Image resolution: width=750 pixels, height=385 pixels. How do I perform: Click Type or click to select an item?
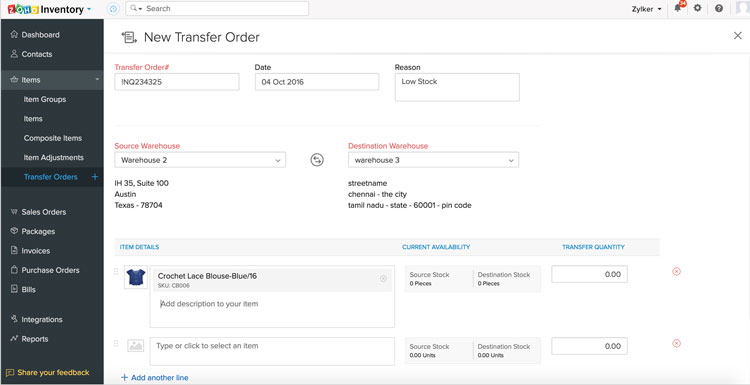[x=272, y=351]
